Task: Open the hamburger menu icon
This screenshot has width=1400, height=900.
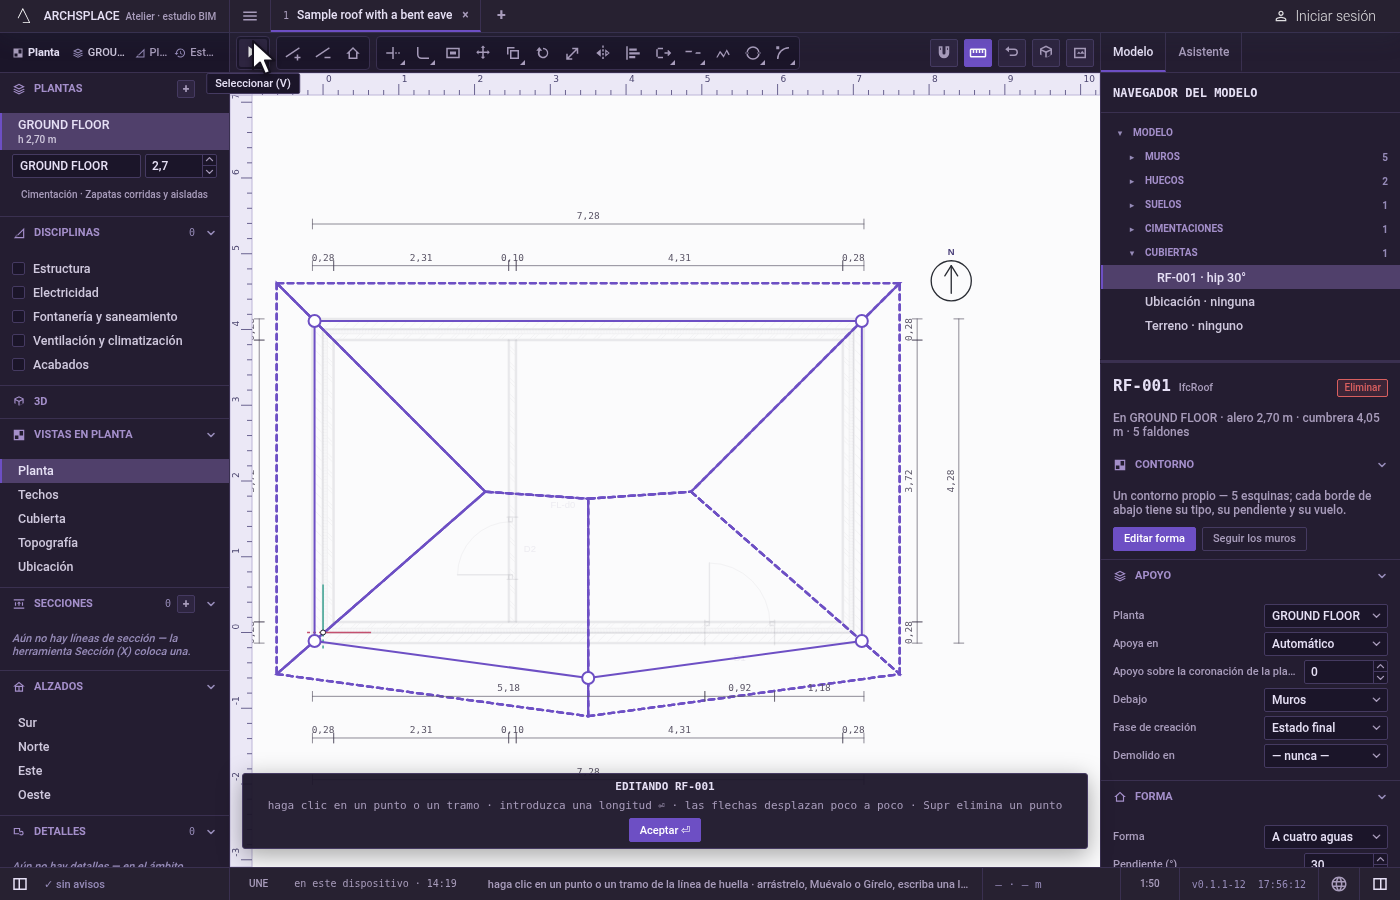Action: pos(250,16)
